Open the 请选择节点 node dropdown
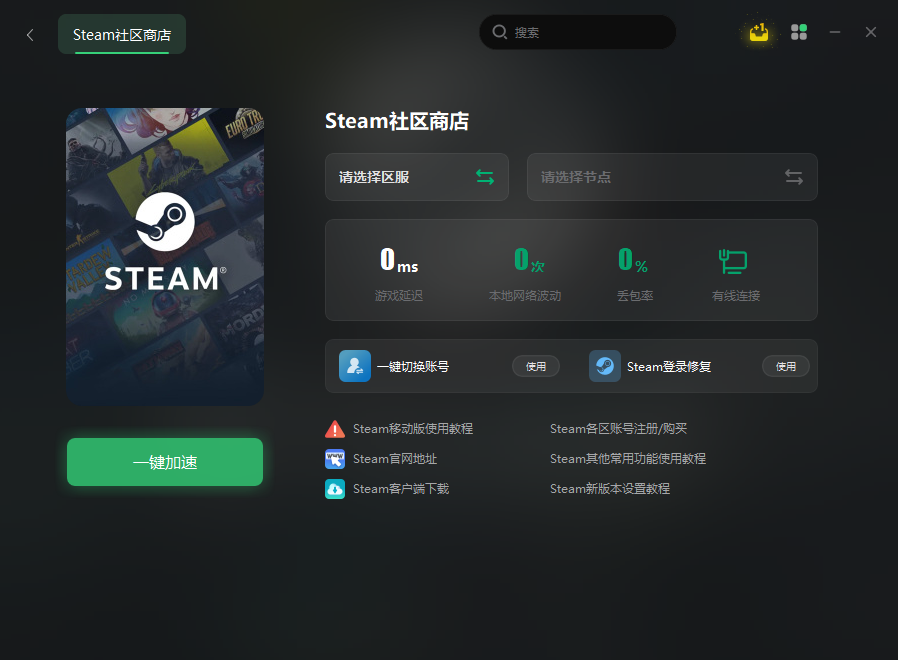 tap(672, 177)
